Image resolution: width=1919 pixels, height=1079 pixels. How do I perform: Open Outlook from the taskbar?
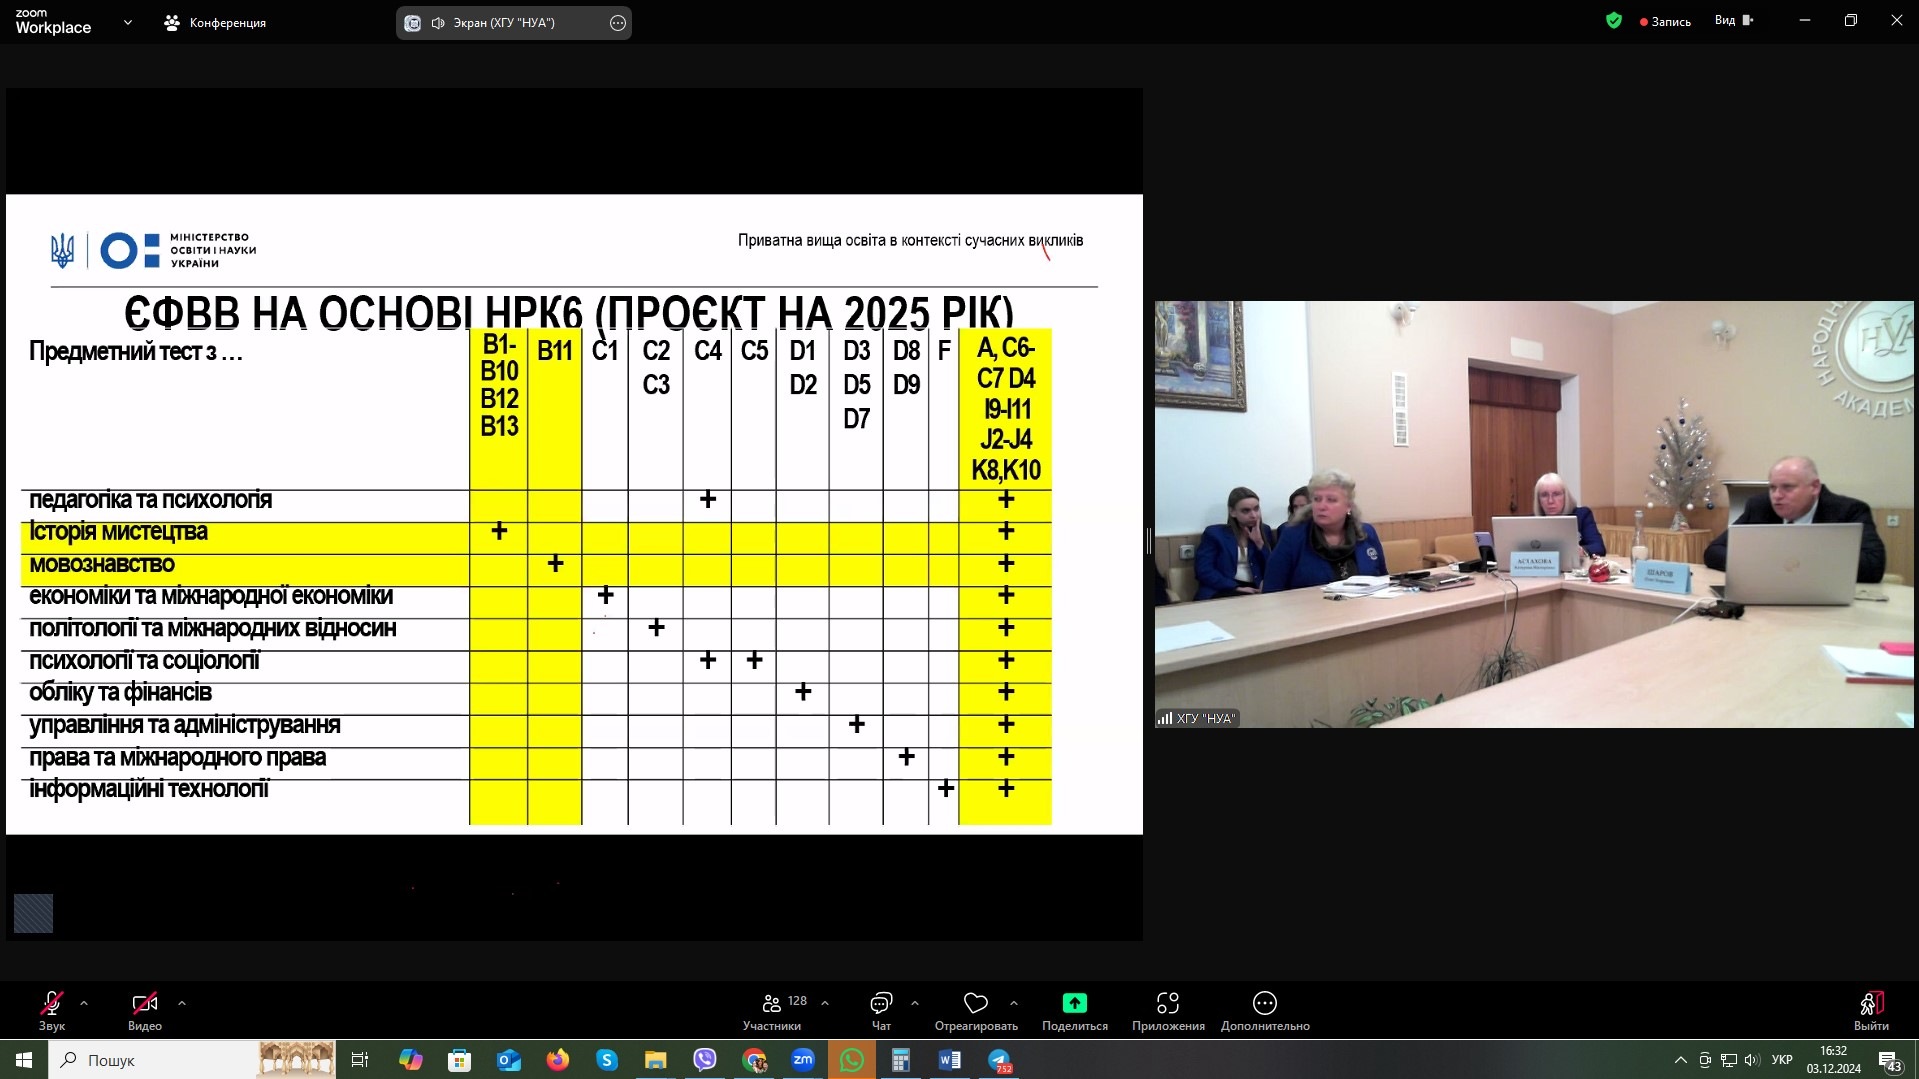click(x=509, y=1060)
